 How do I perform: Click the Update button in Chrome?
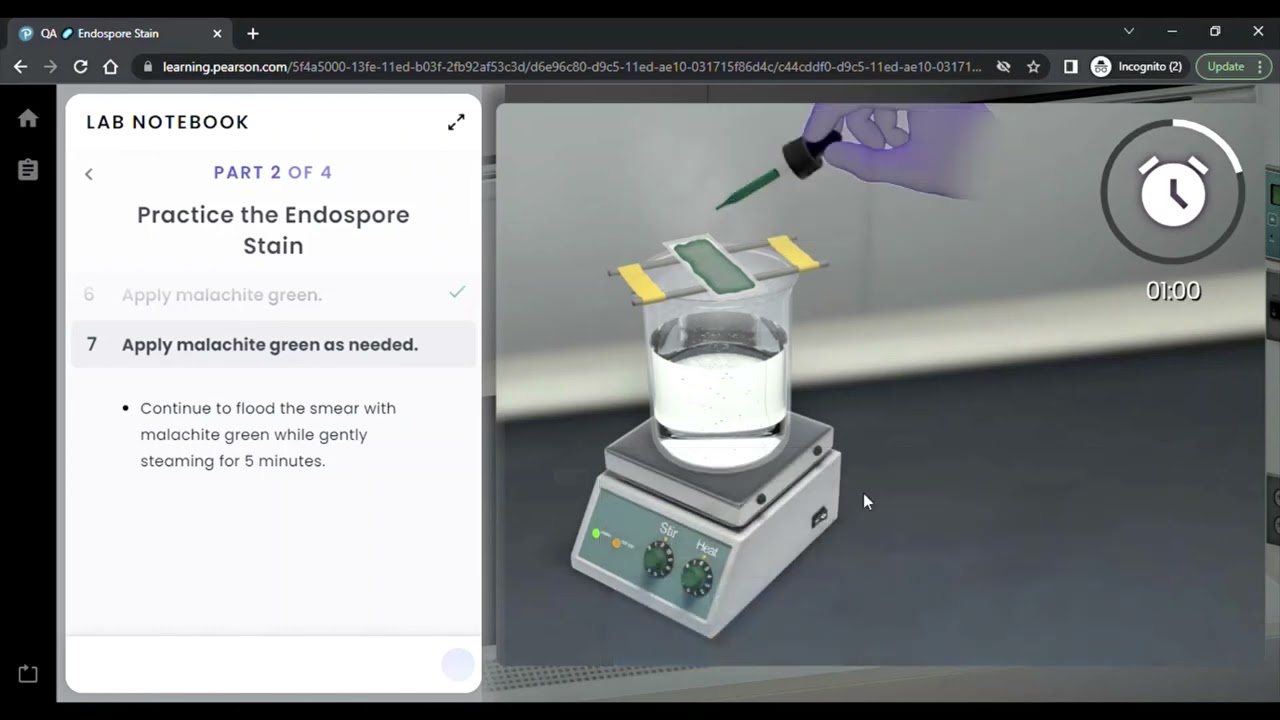pos(1234,66)
